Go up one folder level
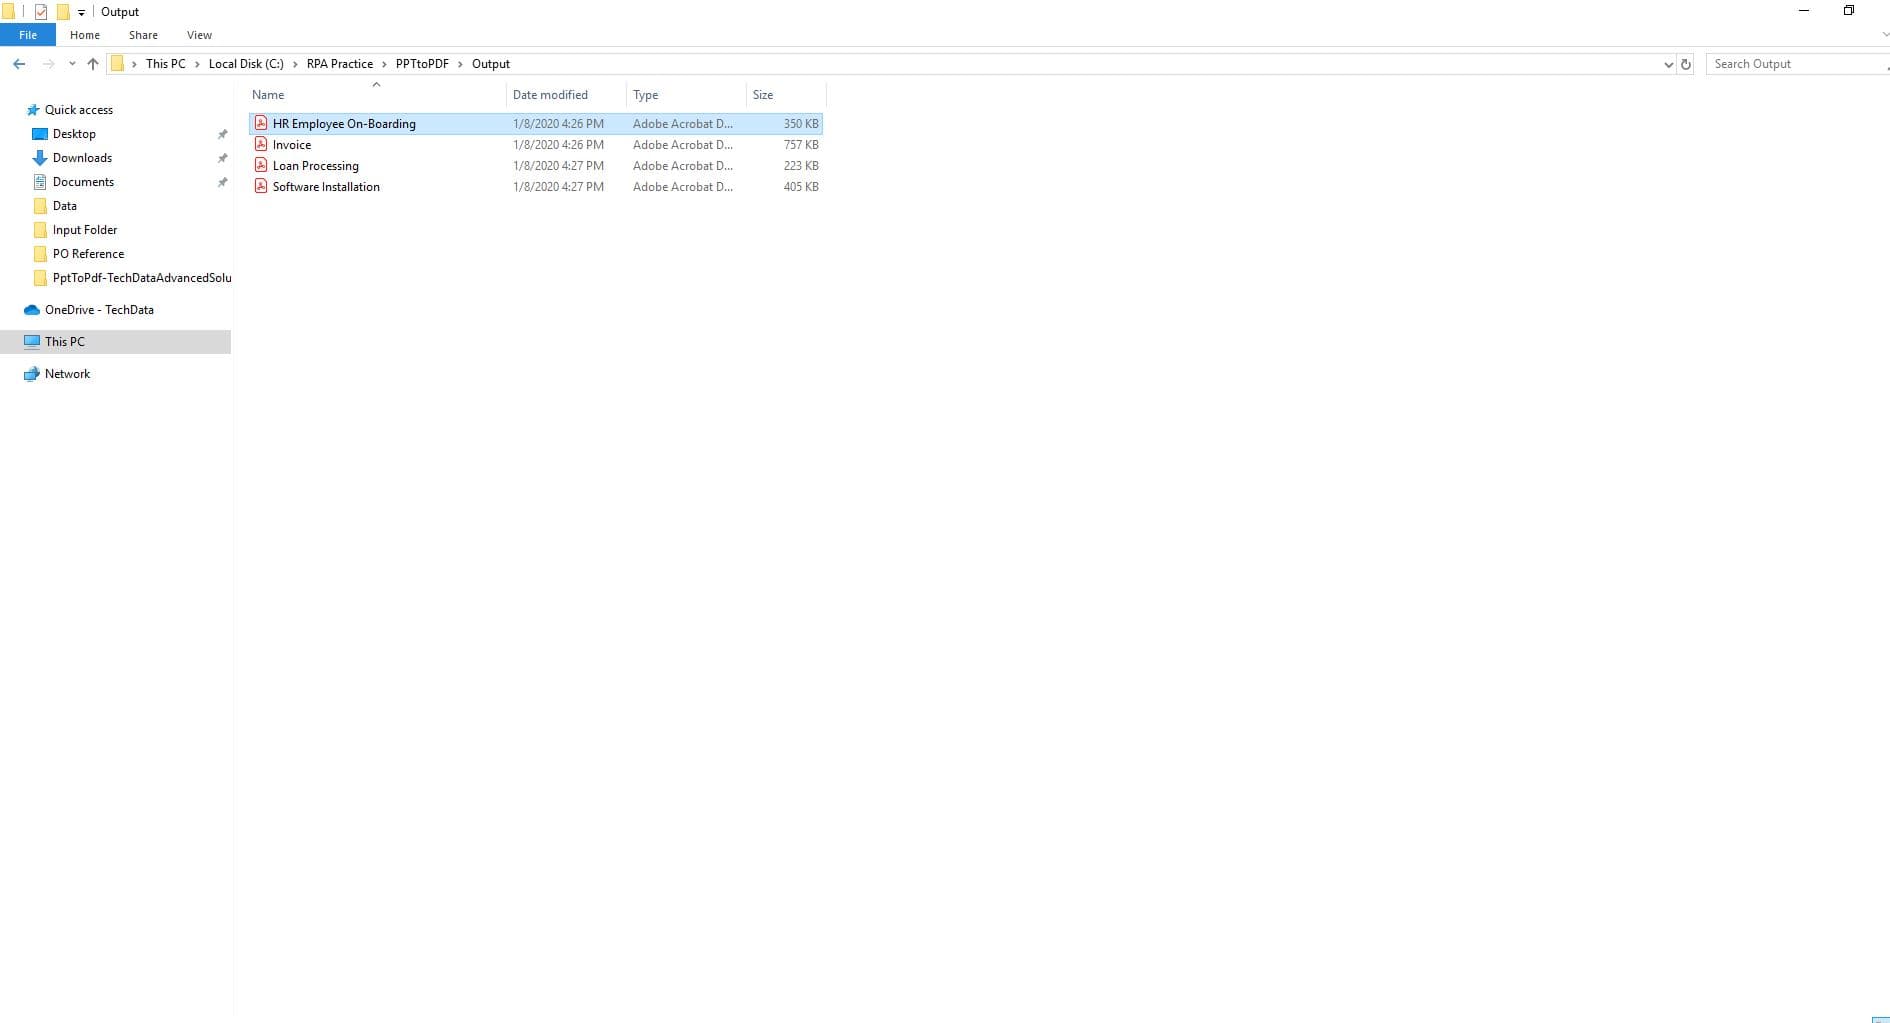 (x=93, y=64)
